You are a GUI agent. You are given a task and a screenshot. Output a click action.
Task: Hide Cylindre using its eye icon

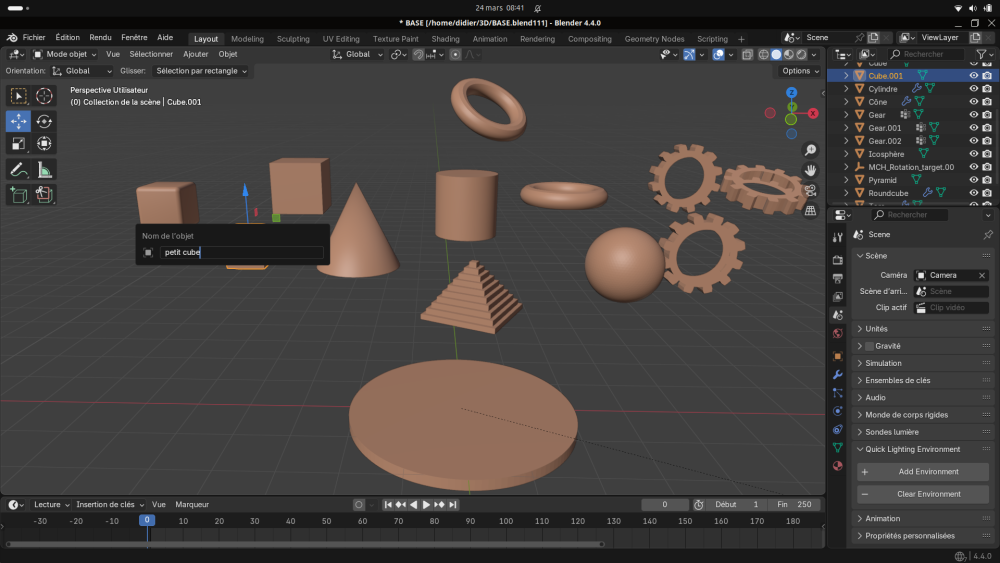[x=973, y=89]
